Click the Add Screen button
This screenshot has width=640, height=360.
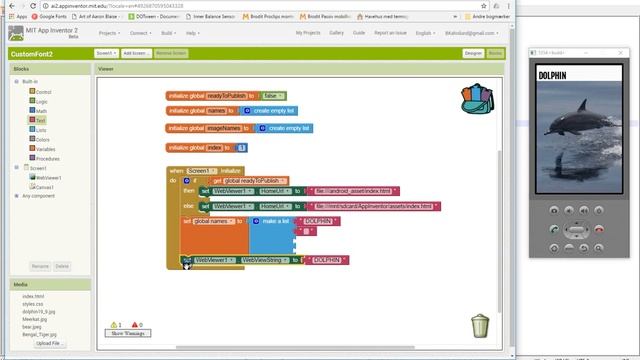pyautogui.click(x=136, y=53)
